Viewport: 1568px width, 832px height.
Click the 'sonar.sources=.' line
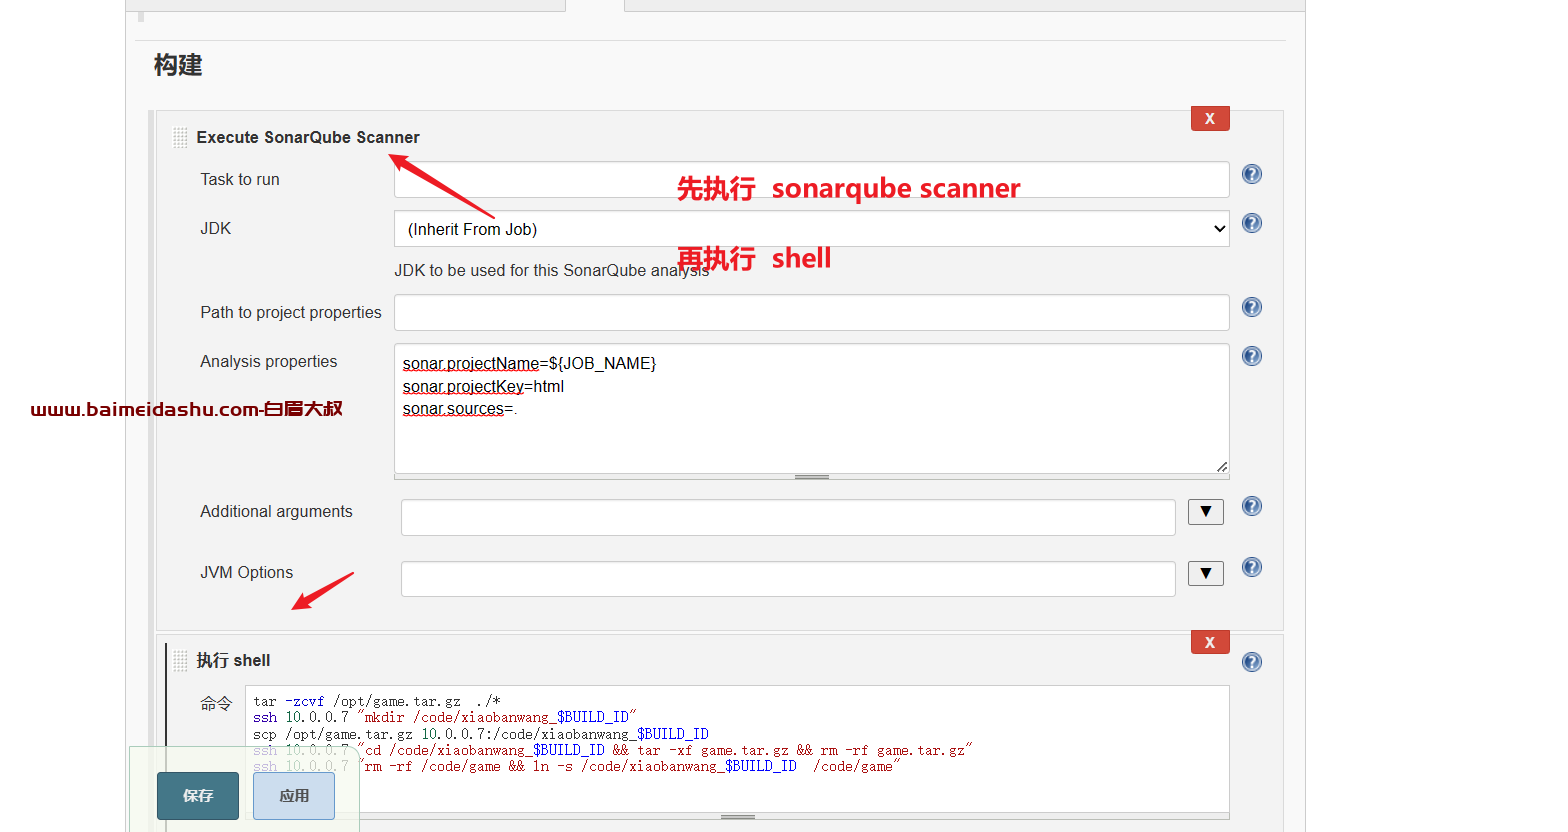460,409
